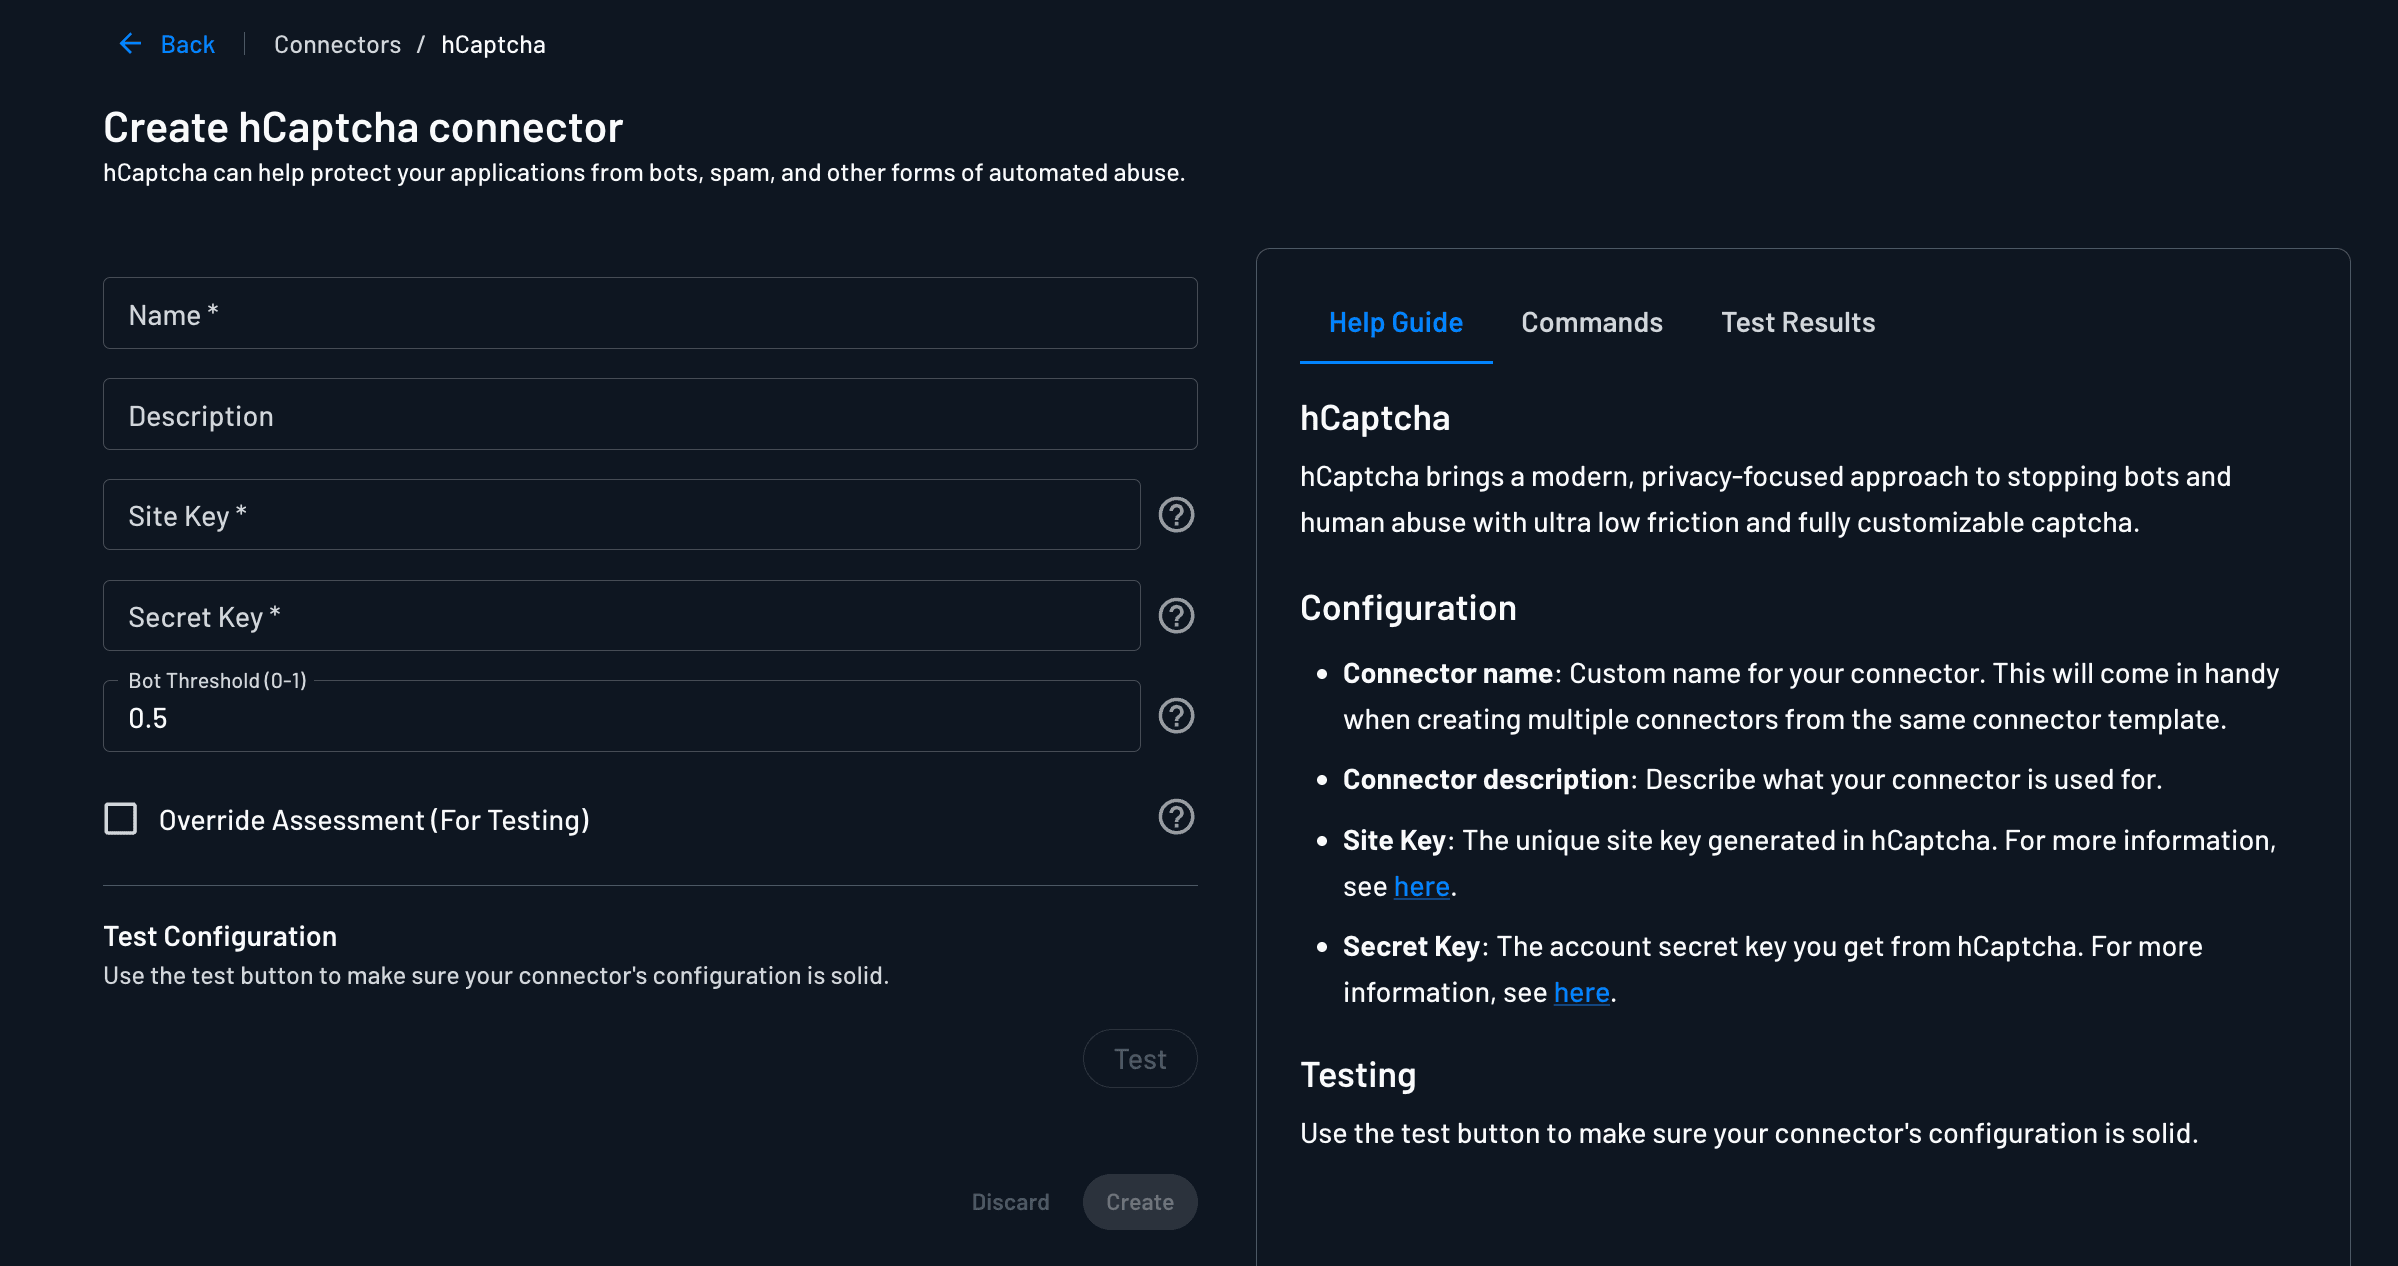Screen dimensions: 2398x1266
Task: Click the Create button
Action: (x=1140, y=1202)
